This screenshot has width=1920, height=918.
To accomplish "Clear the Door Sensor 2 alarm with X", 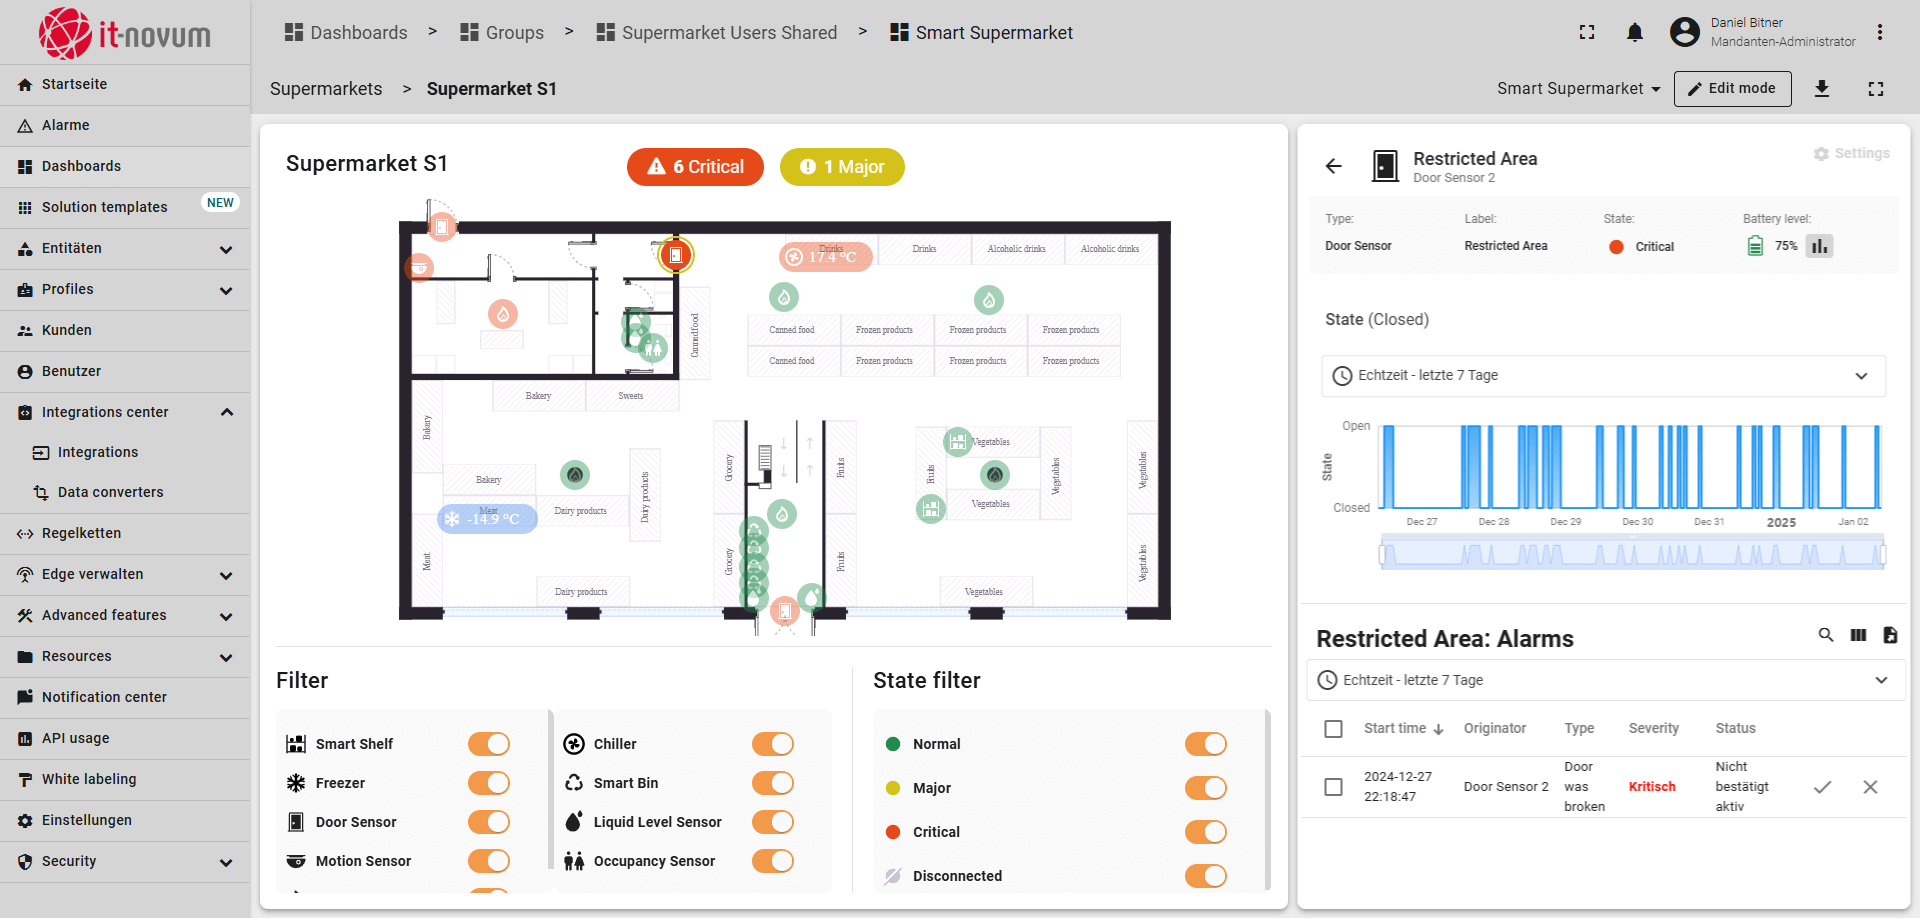I will [x=1870, y=787].
